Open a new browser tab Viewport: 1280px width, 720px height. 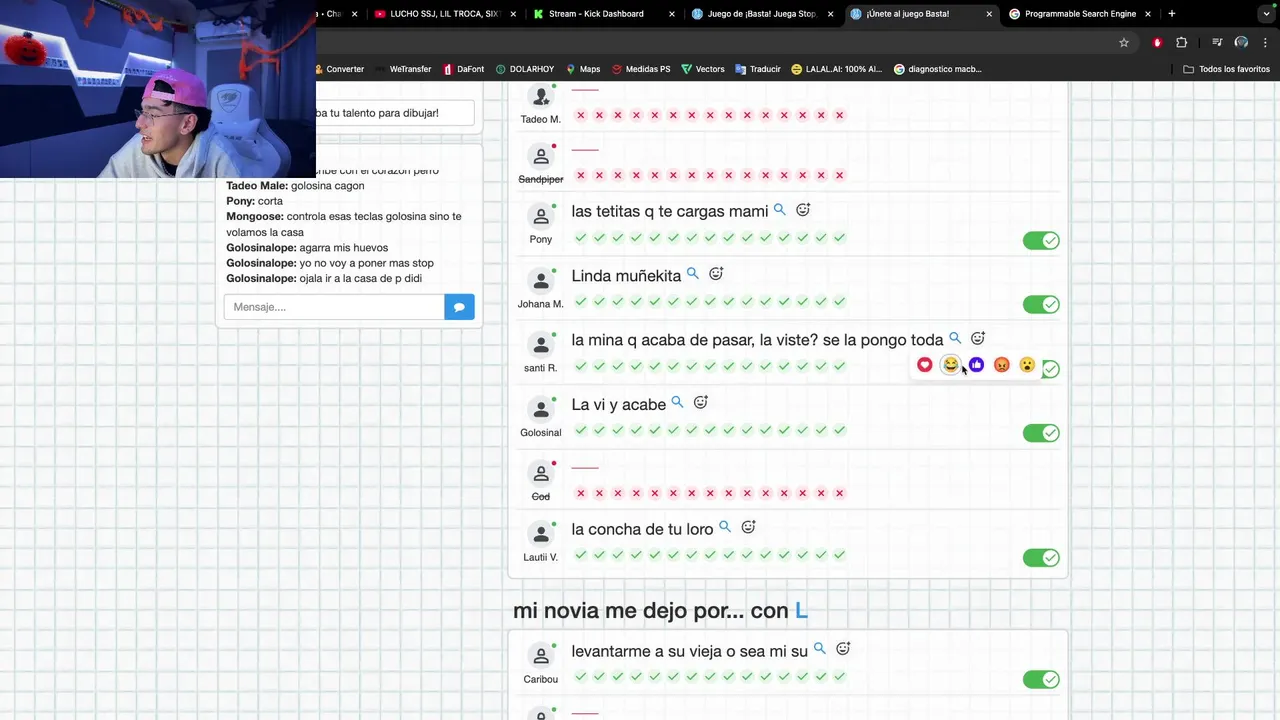click(x=1172, y=14)
